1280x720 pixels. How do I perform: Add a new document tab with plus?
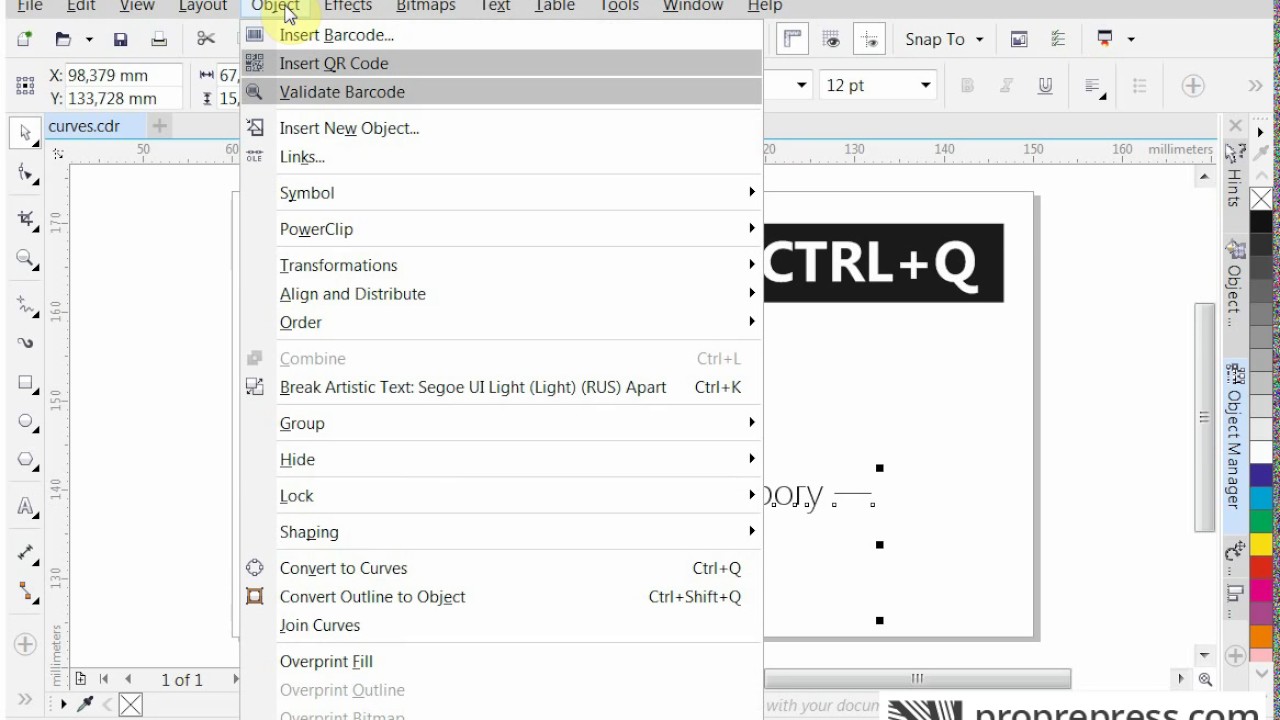pos(159,126)
